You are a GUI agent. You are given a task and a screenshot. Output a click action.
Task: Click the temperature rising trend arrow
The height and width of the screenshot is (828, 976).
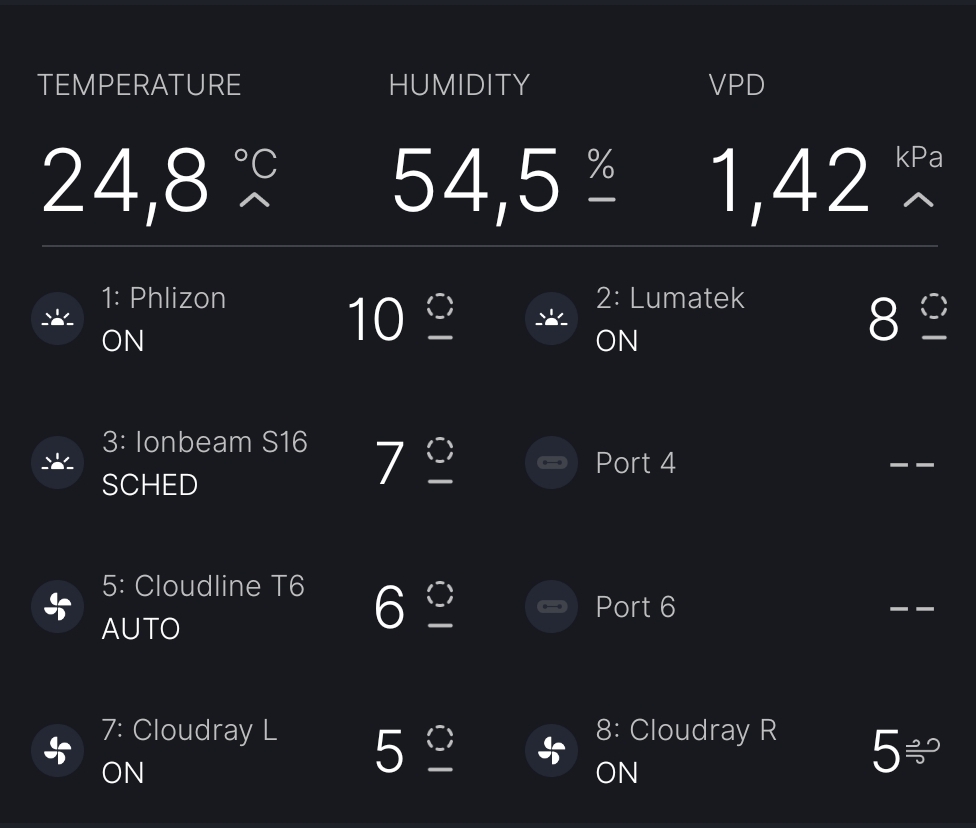(255, 200)
